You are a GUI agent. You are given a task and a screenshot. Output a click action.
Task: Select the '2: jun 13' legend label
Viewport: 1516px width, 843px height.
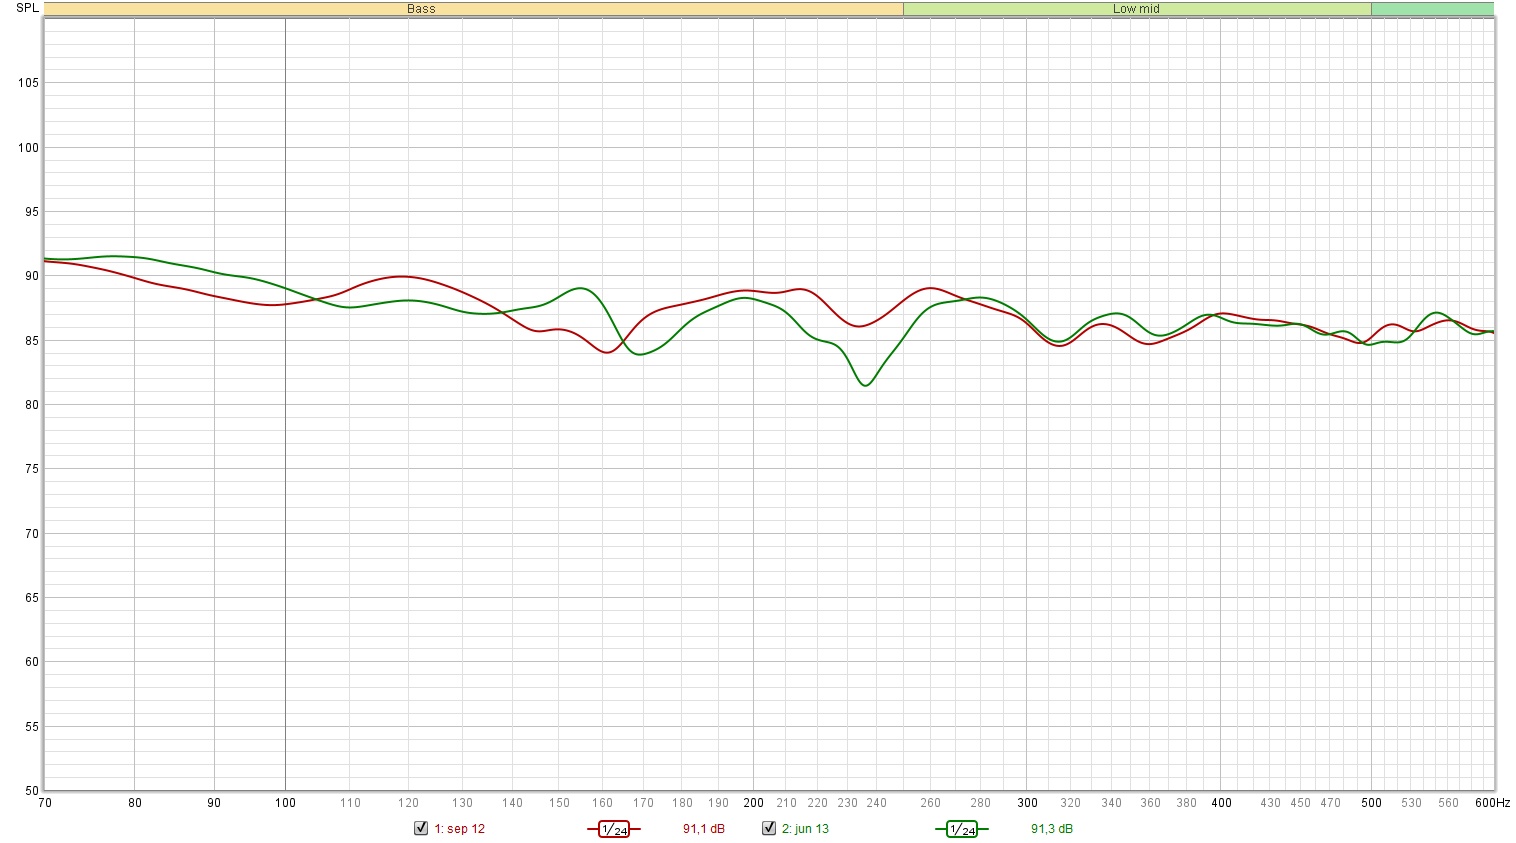805,829
